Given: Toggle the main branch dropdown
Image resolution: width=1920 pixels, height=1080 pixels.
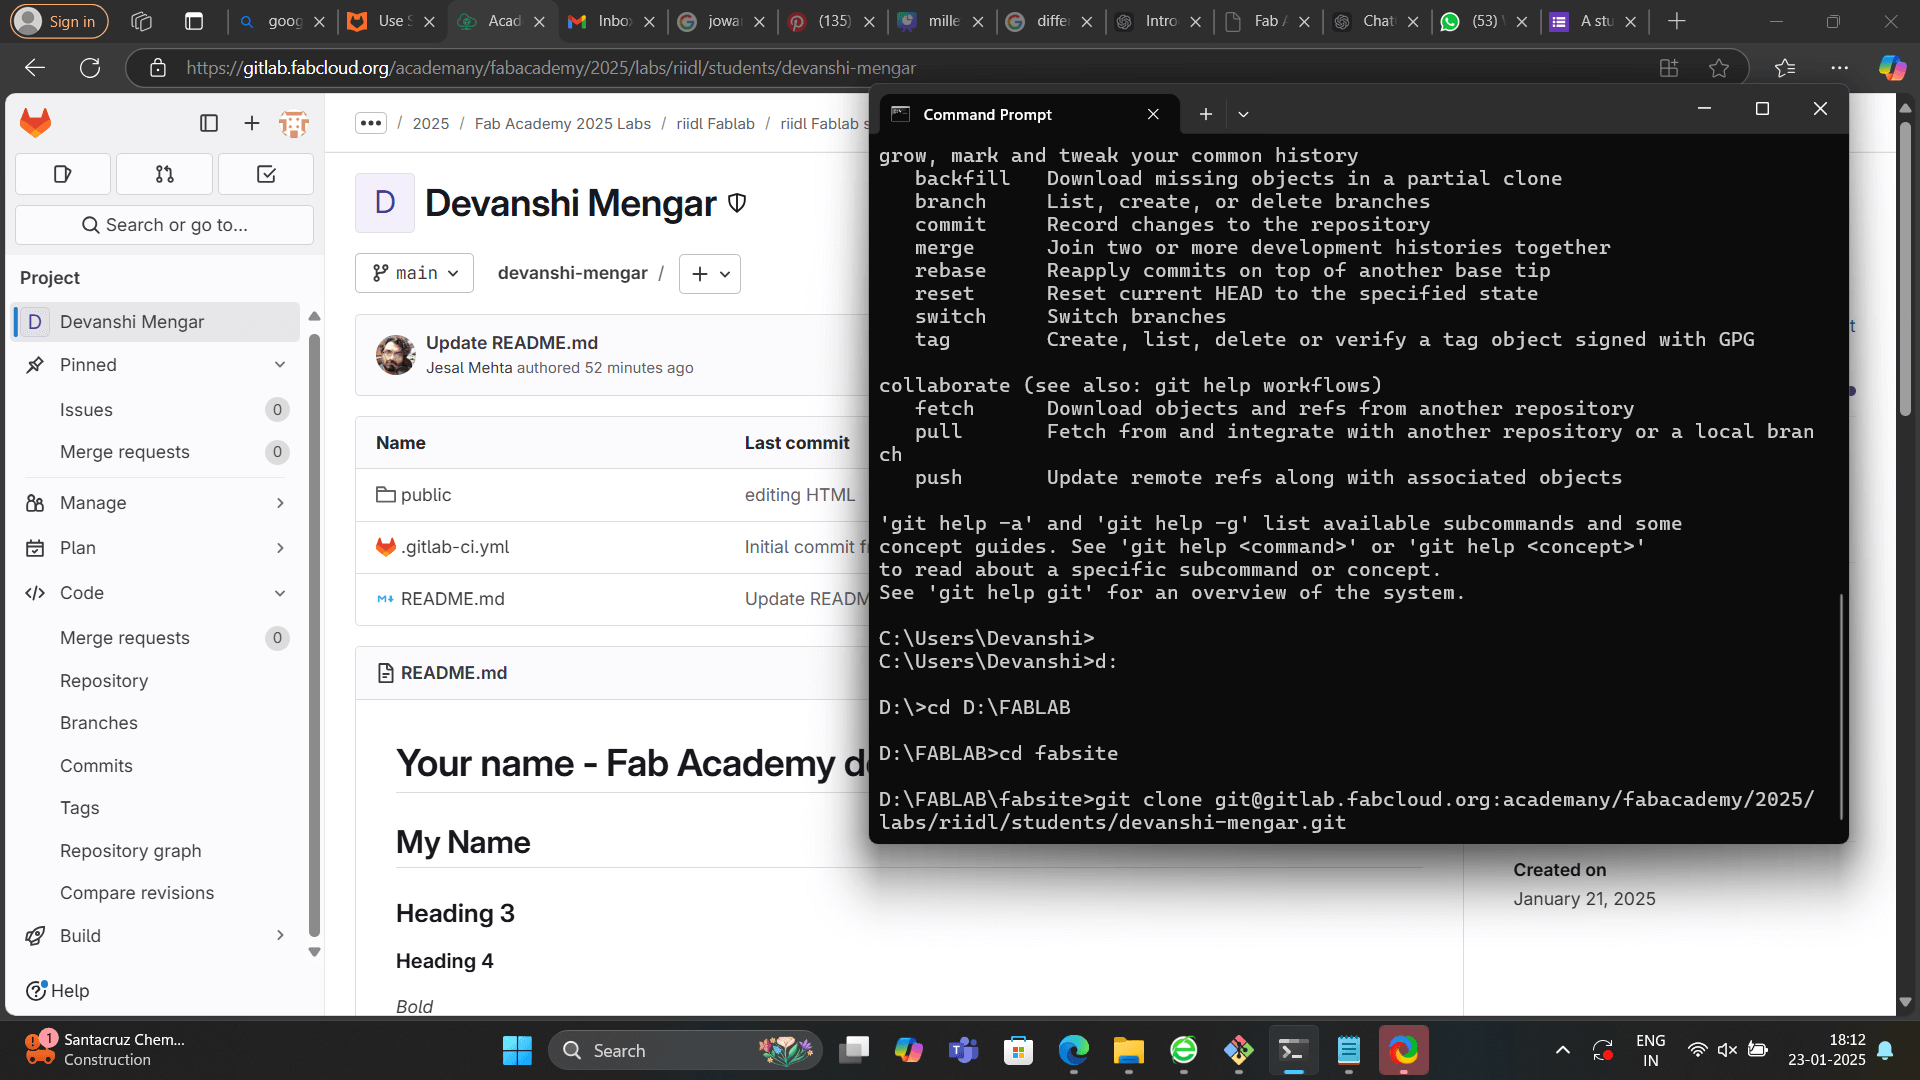Looking at the screenshot, I should [413, 273].
